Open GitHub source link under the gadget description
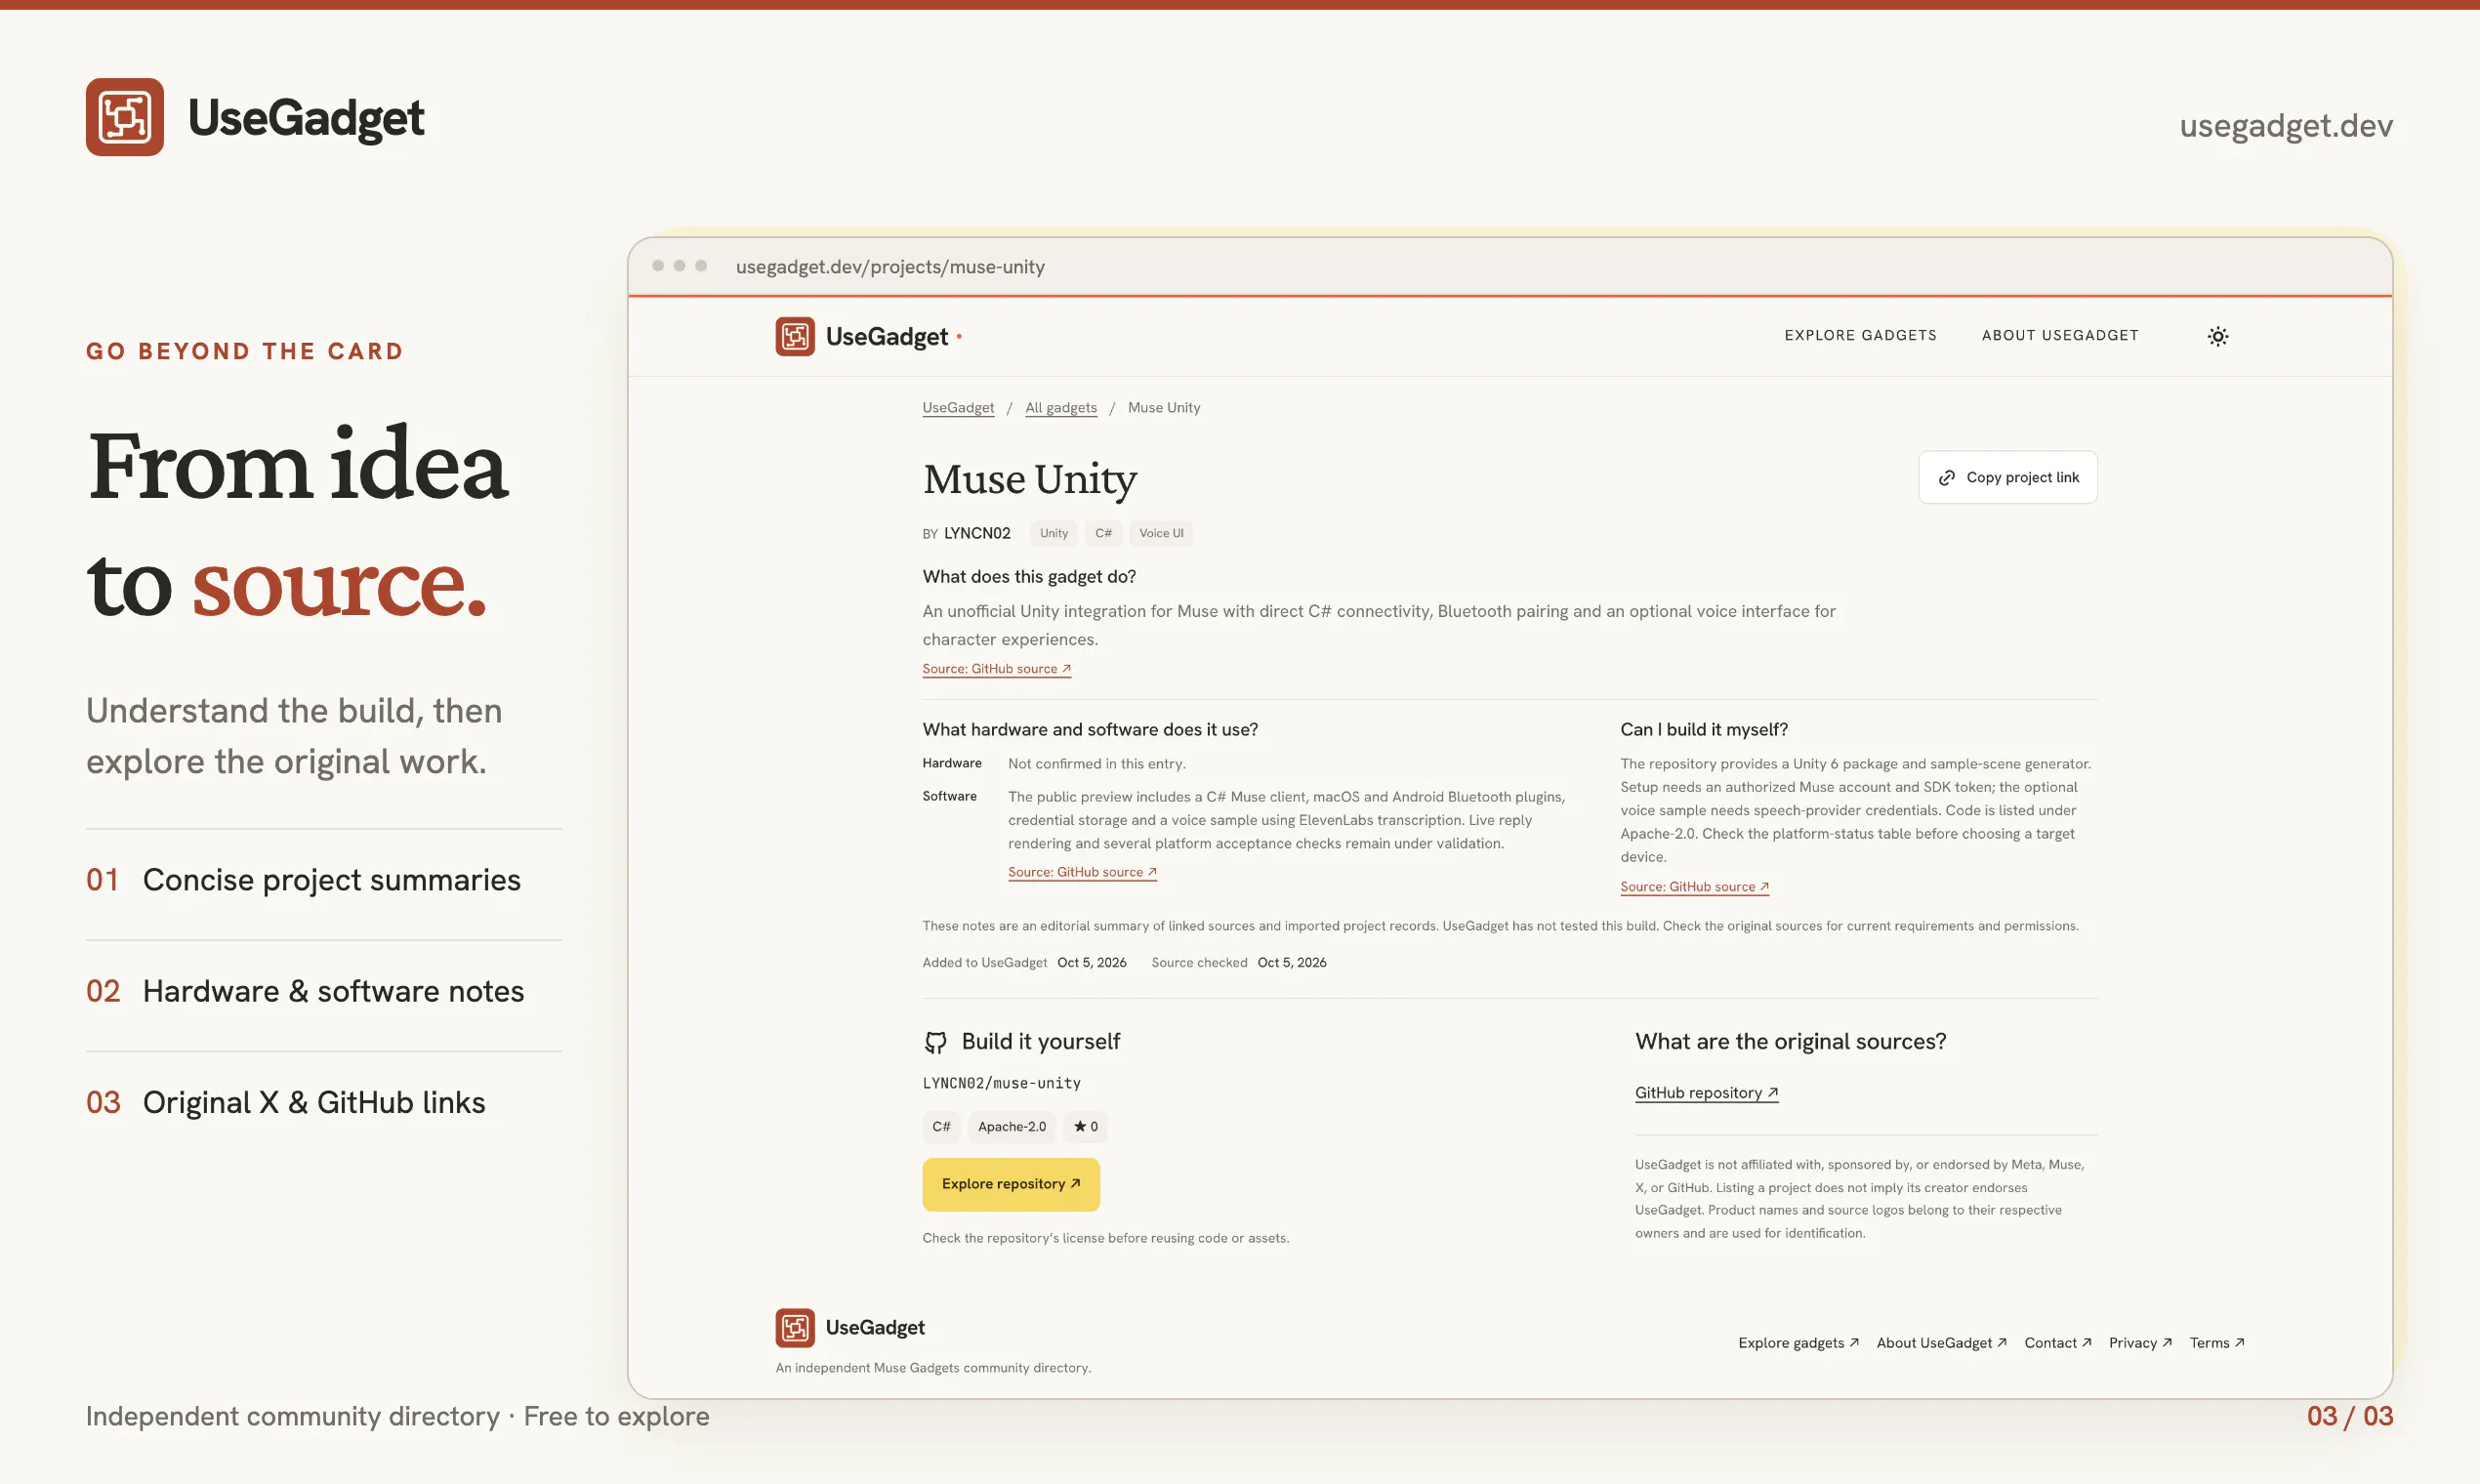The width and height of the screenshot is (2480, 1484). pyautogui.click(x=996, y=668)
